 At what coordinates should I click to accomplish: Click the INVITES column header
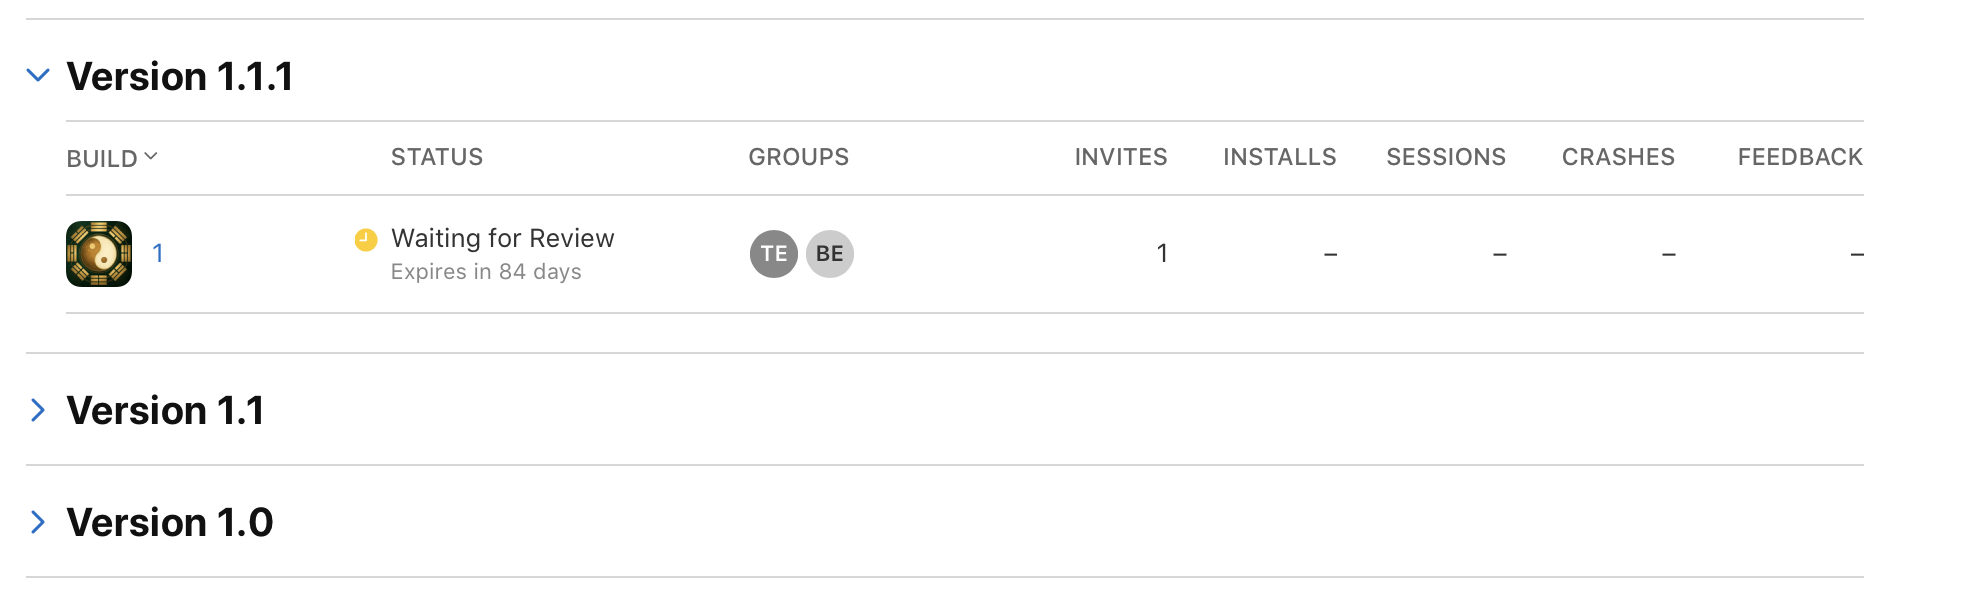[1121, 157]
